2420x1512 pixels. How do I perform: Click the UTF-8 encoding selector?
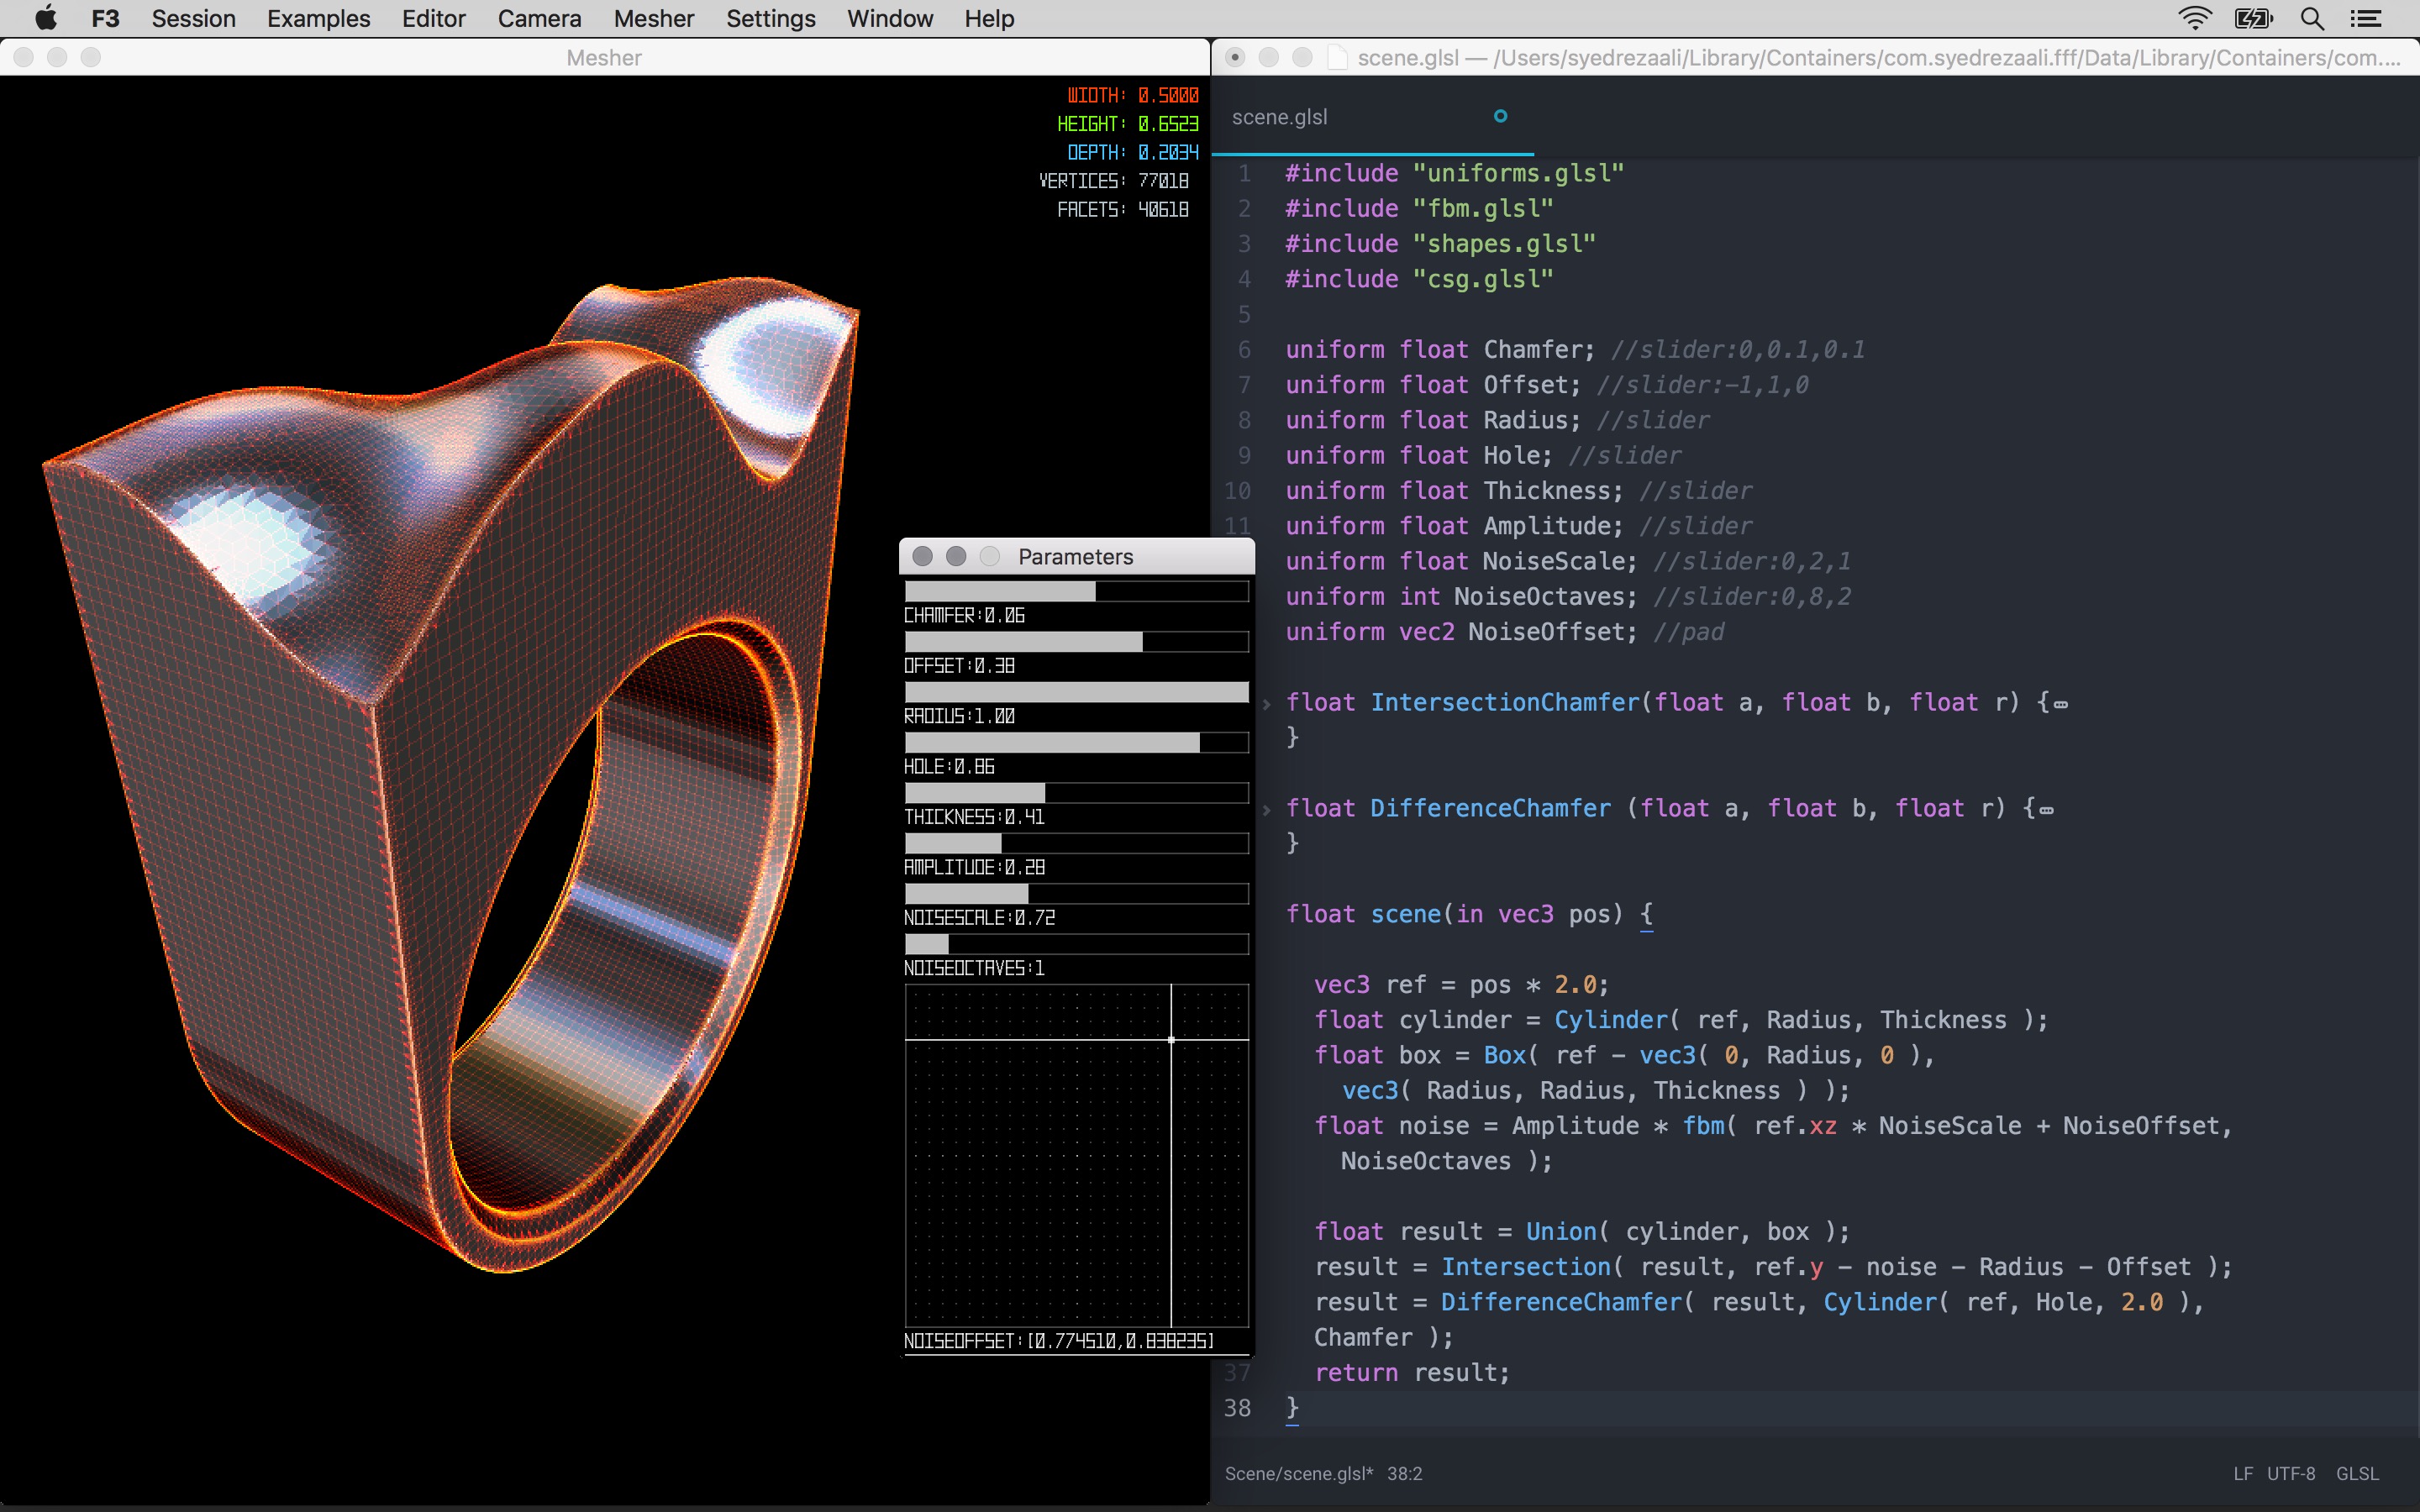pos(2291,1473)
